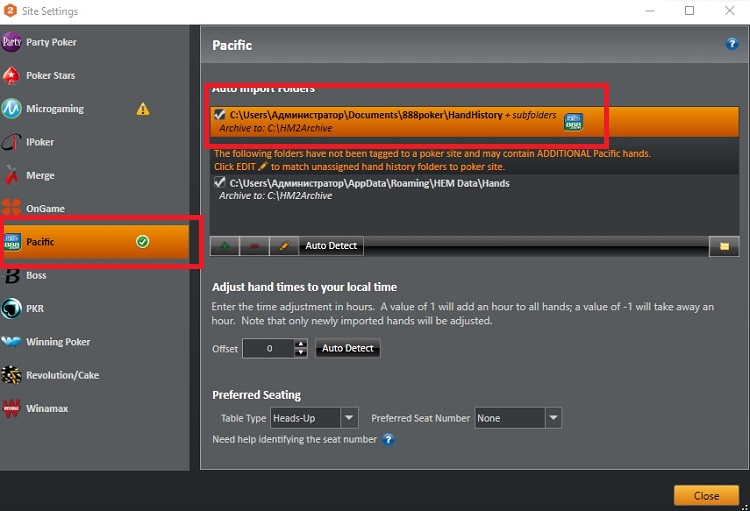750x511 pixels.
Task: Open the Preferred Seat Number dropdown
Action: pyautogui.click(x=518, y=418)
